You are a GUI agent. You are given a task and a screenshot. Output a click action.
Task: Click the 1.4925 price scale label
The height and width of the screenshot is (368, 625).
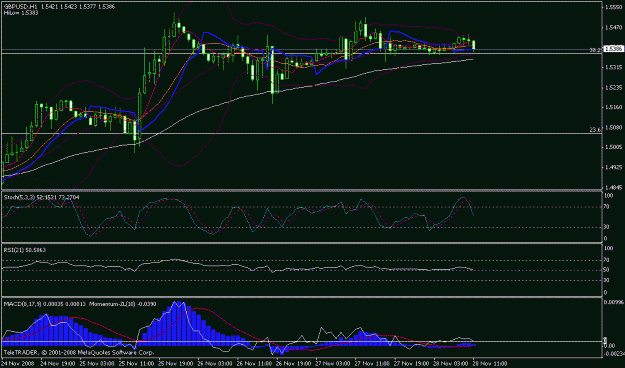click(x=613, y=167)
